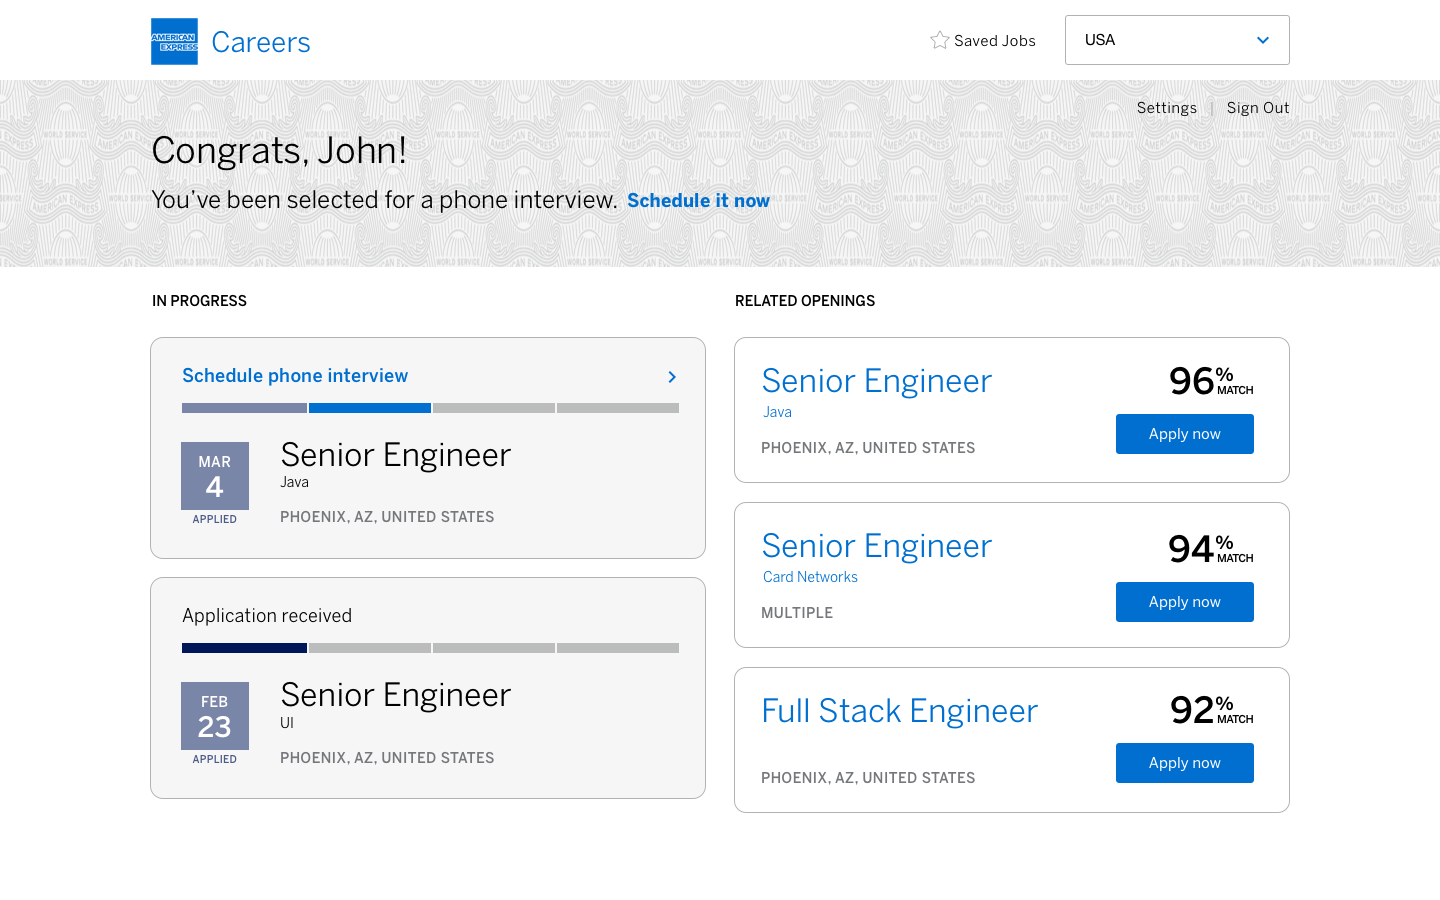The width and height of the screenshot is (1440, 900).
Task: Apply now for 96% match Senior Engineer
Action: [1185, 434]
